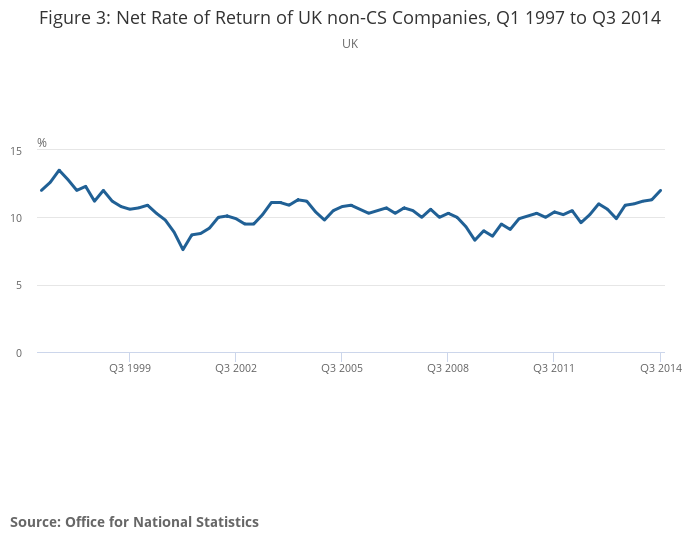This screenshot has height=549, width=700.
Task: Select the Q3 2011 x-axis label
Action: (554, 368)
